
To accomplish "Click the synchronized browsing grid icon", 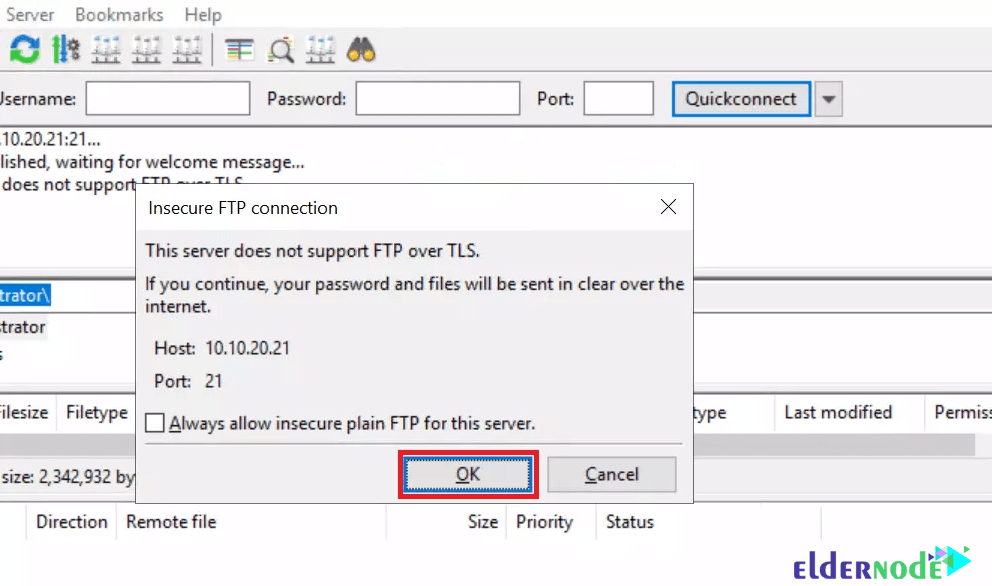I will pyautogui.click(x=320, y=49).
